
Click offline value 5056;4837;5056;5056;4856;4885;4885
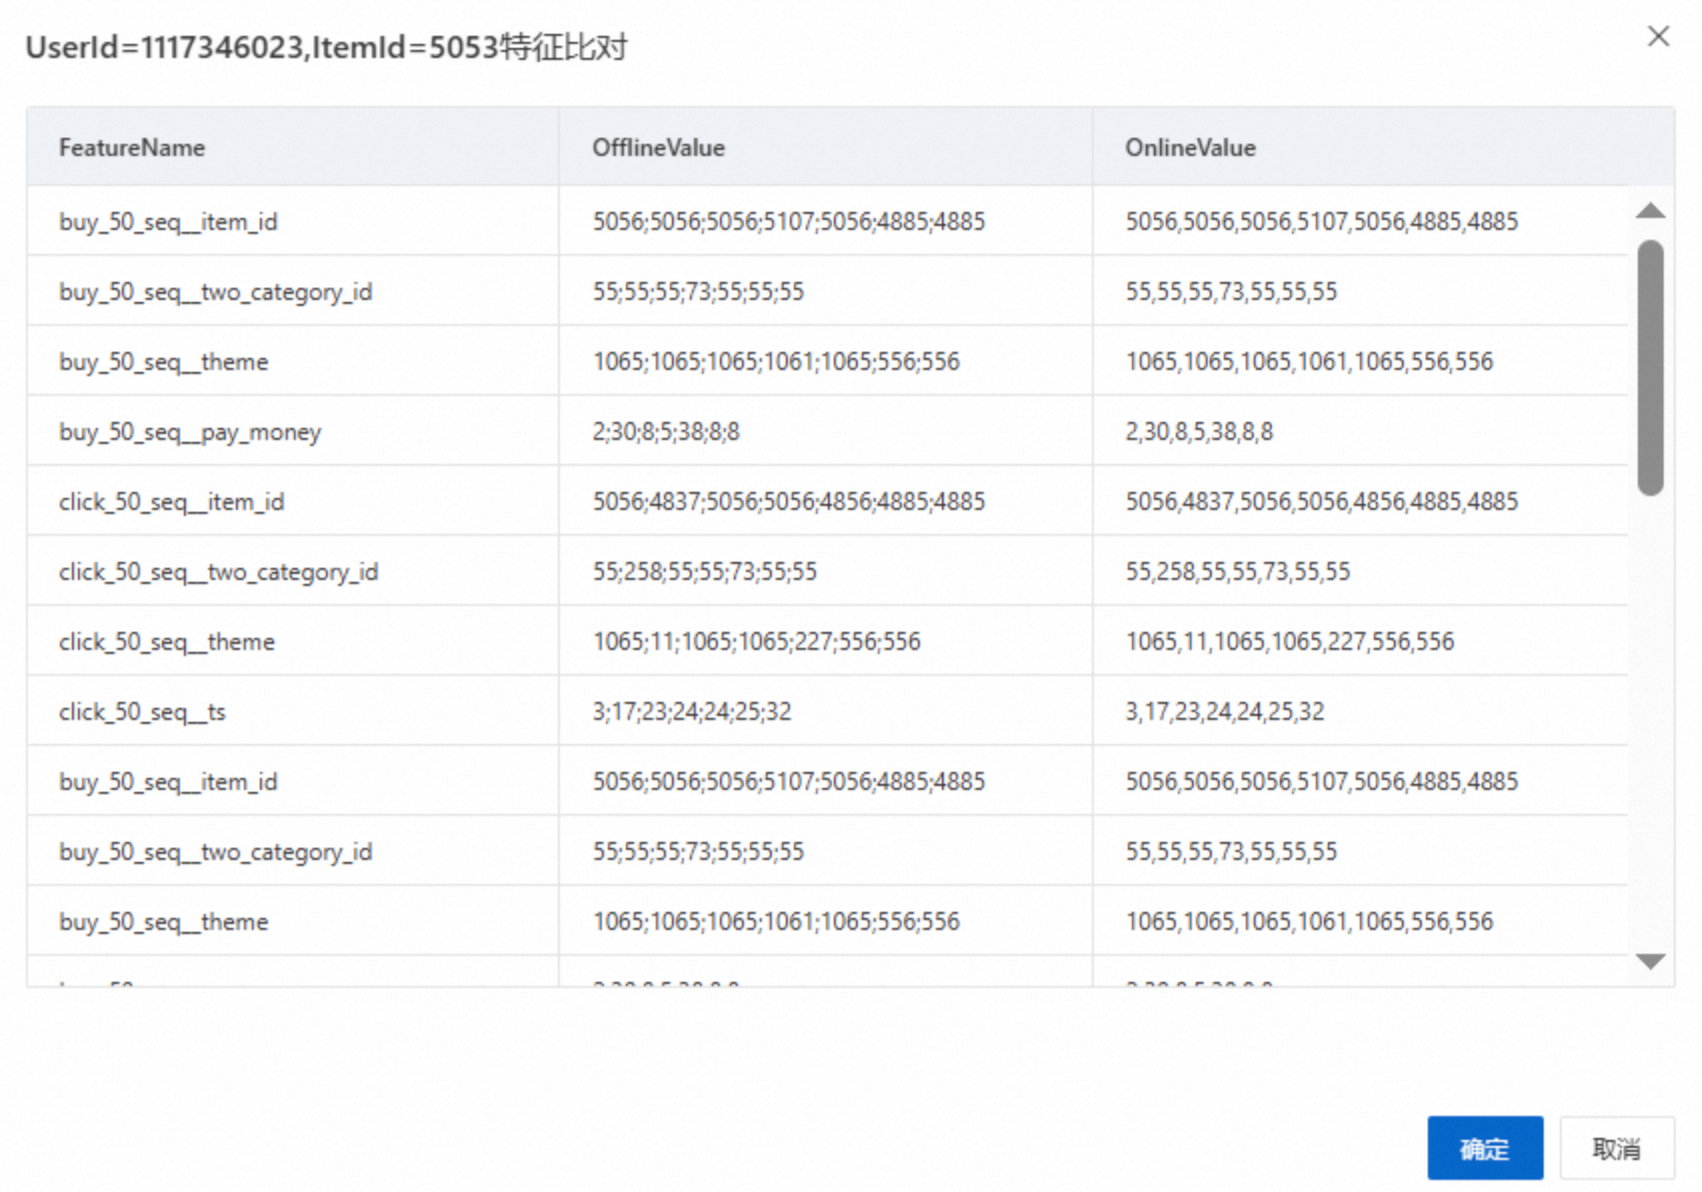pos(789,502)
